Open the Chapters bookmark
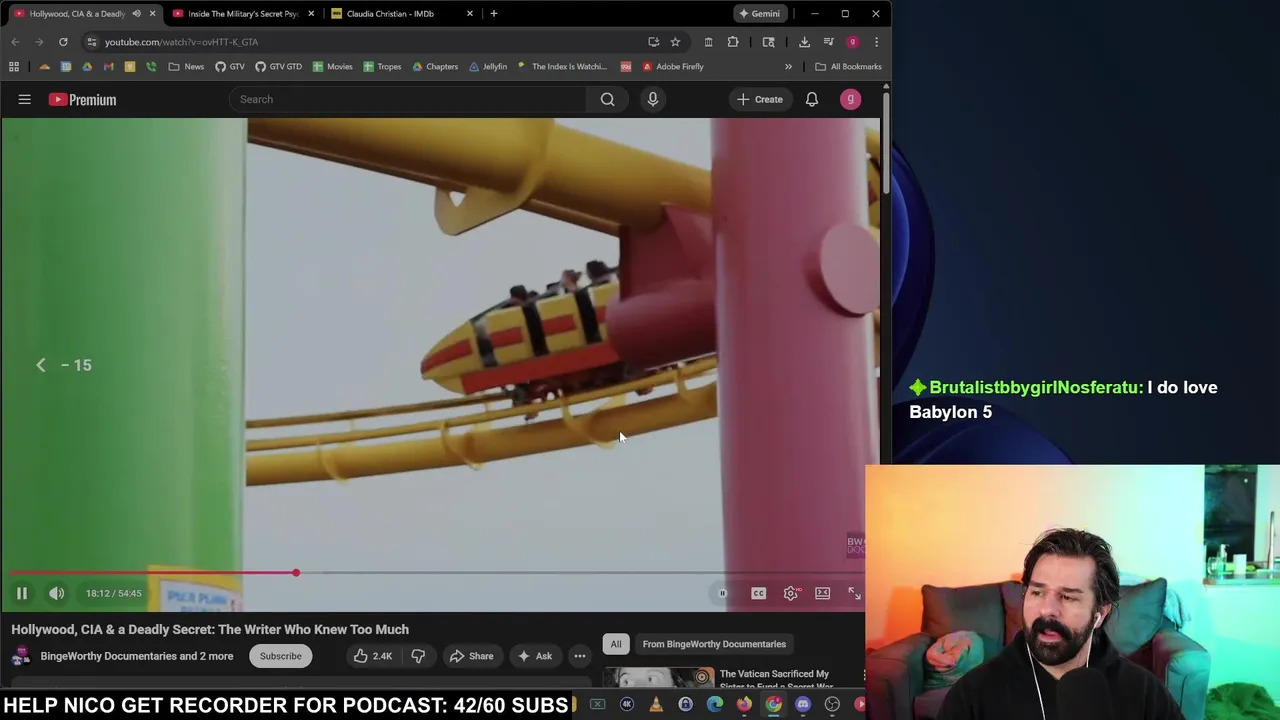 pos(435,67)
